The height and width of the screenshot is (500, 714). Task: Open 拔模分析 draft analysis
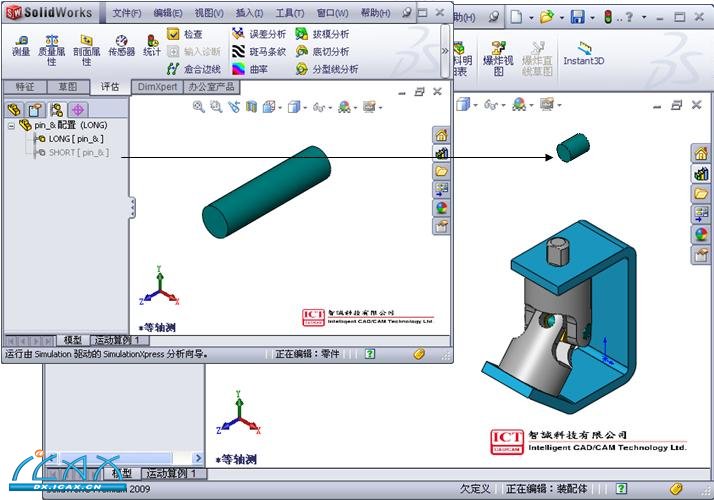coord(322,34)
